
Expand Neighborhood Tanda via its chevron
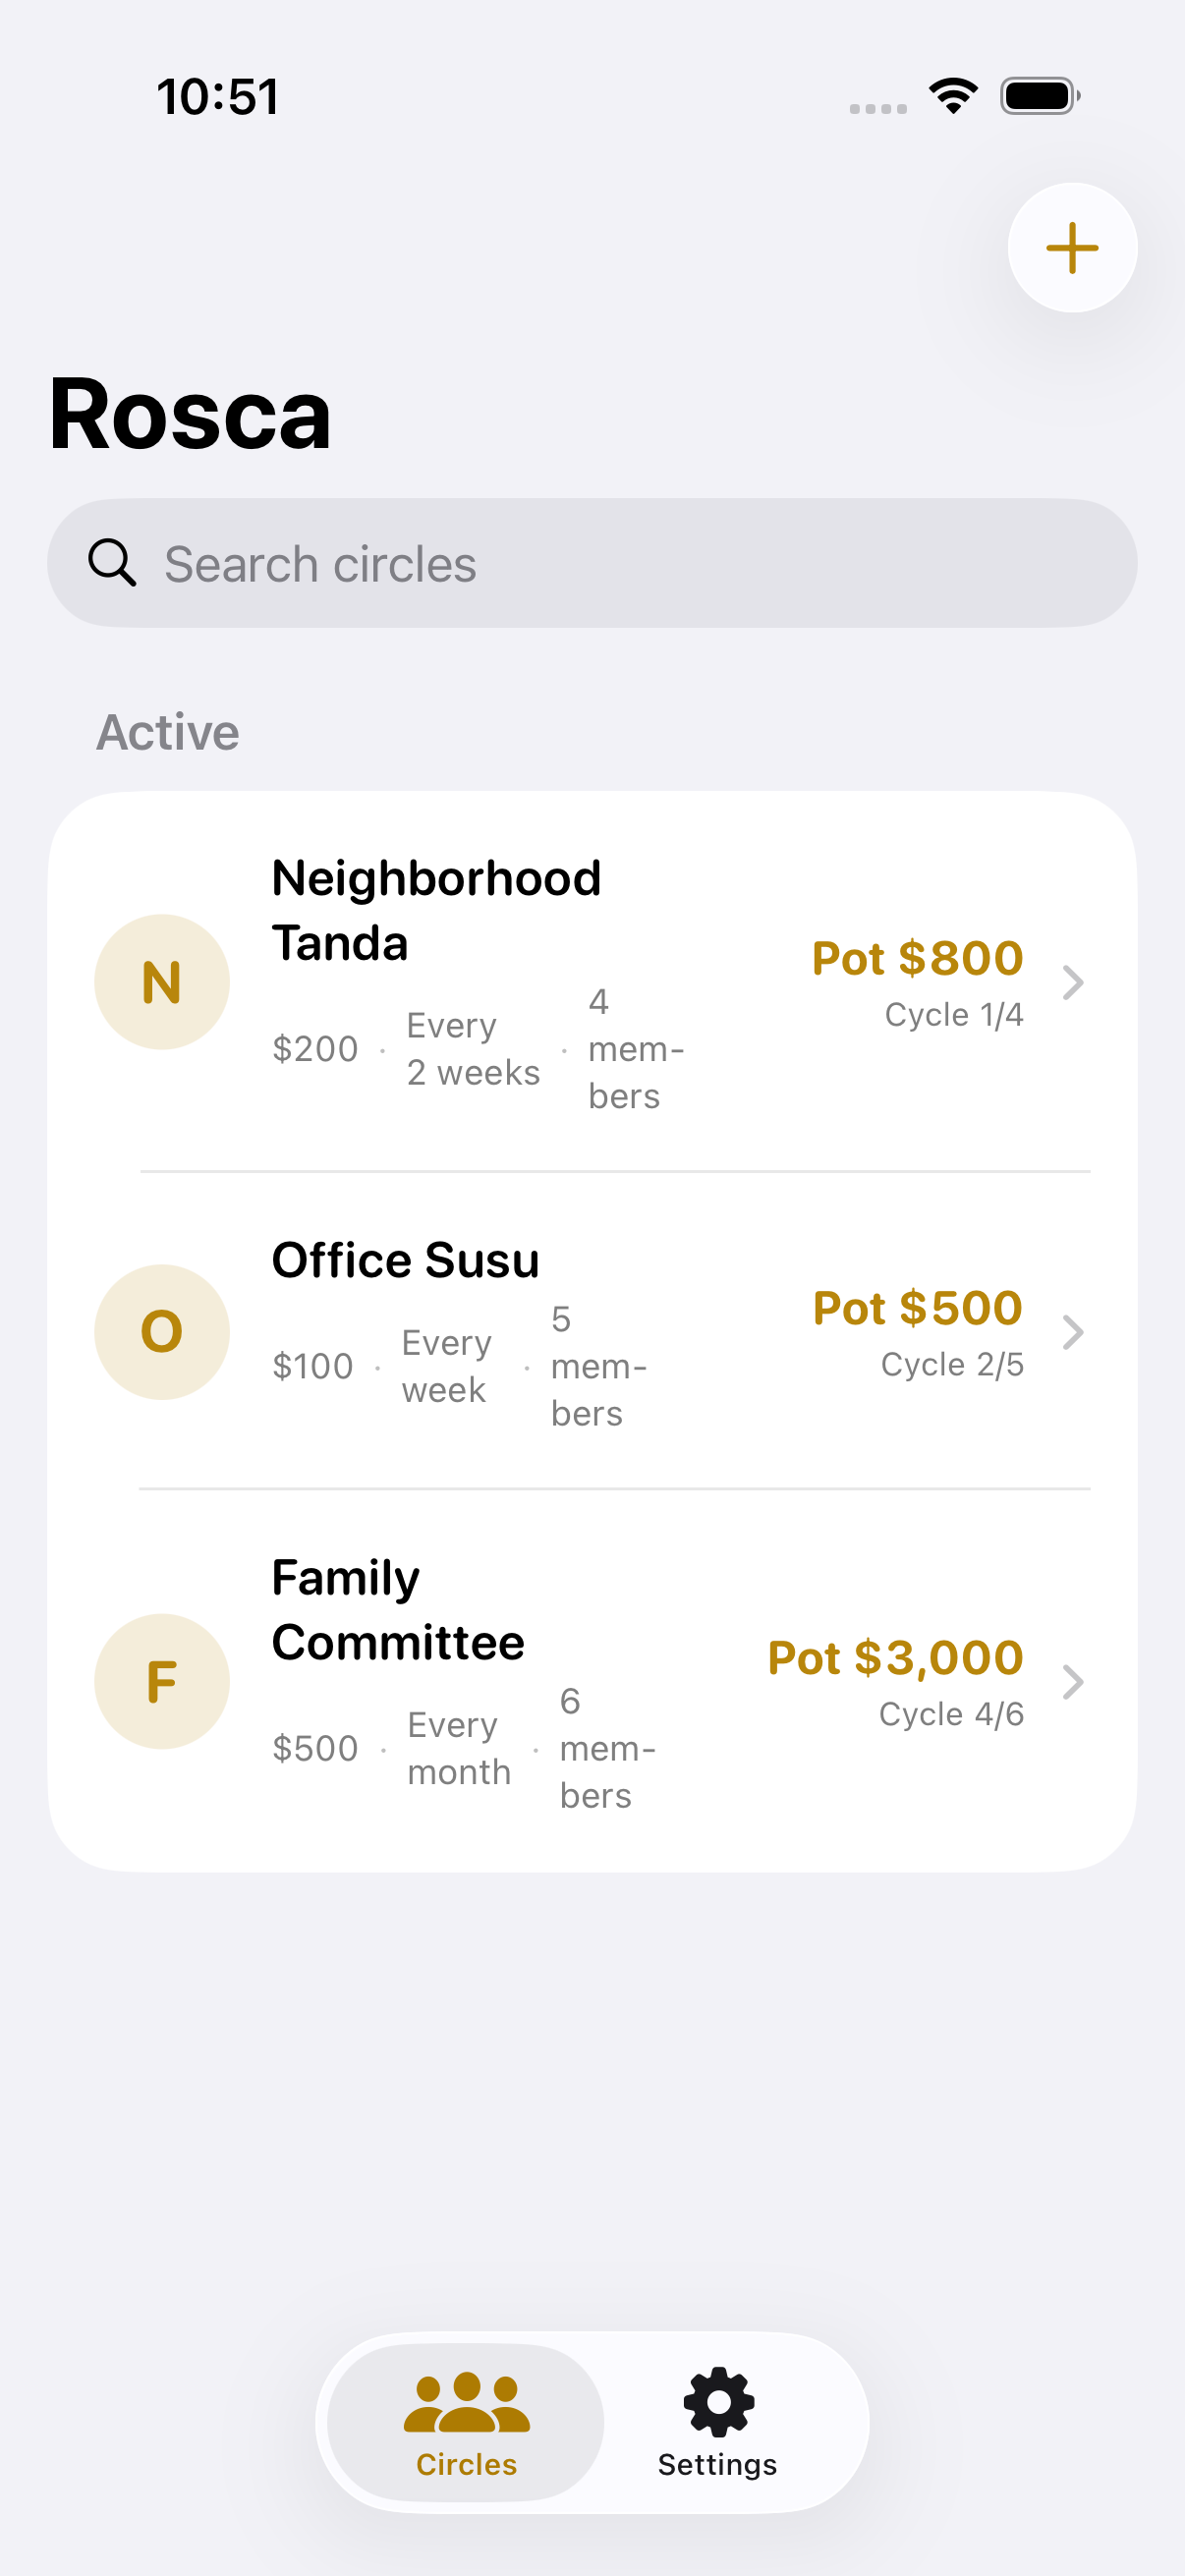[1073, 982]
